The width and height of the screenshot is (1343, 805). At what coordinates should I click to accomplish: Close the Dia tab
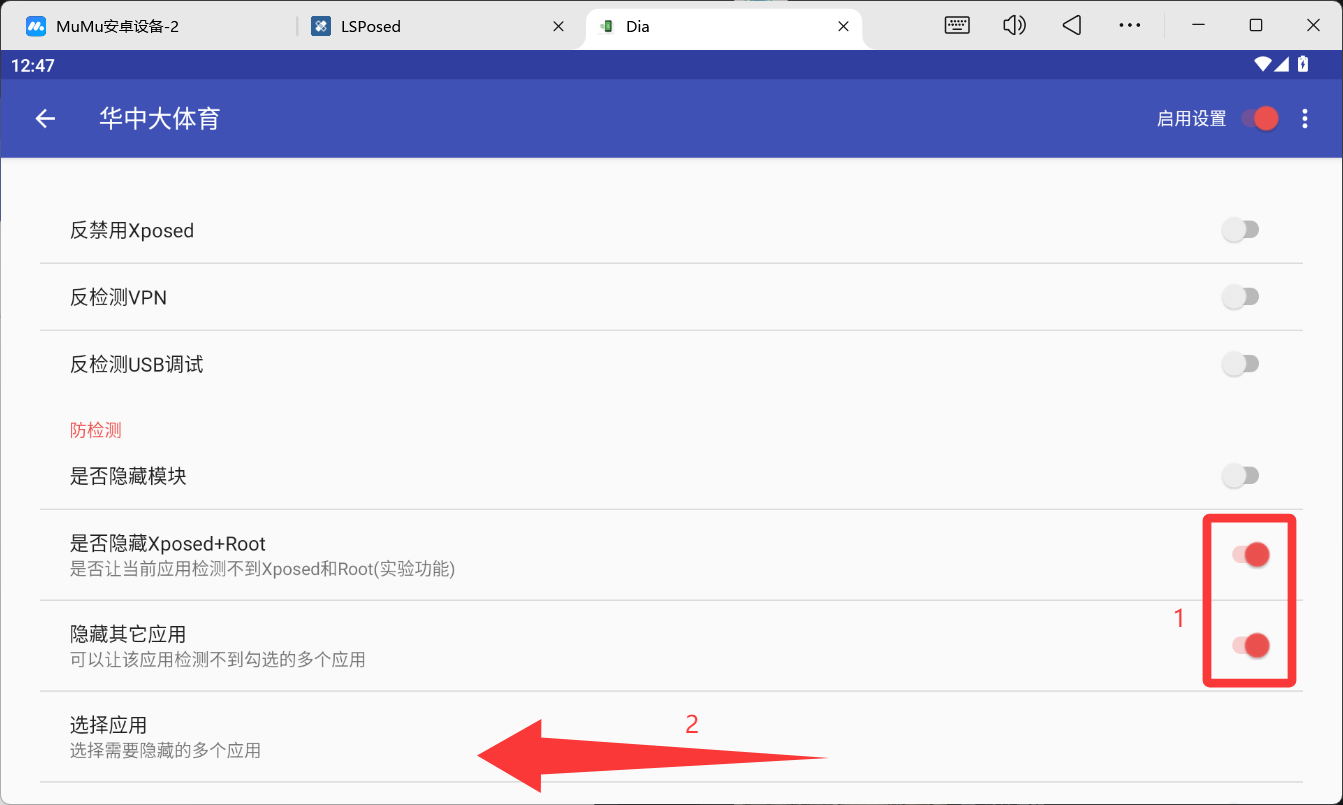pos(843,26)
